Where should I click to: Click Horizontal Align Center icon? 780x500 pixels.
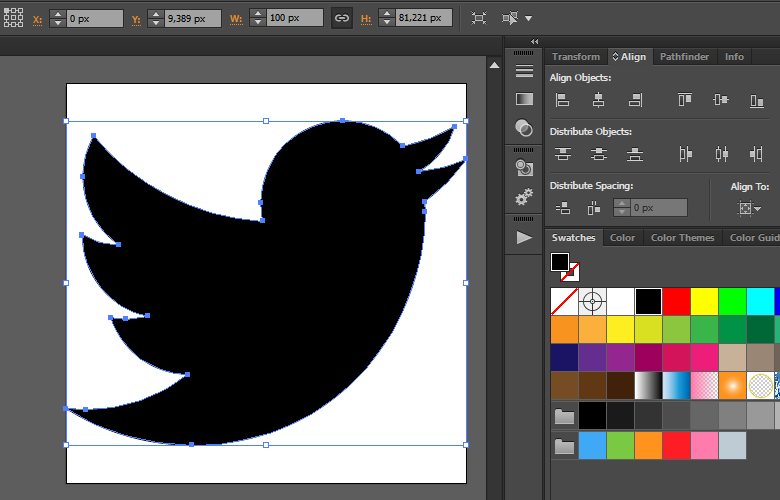coord(598,100)
